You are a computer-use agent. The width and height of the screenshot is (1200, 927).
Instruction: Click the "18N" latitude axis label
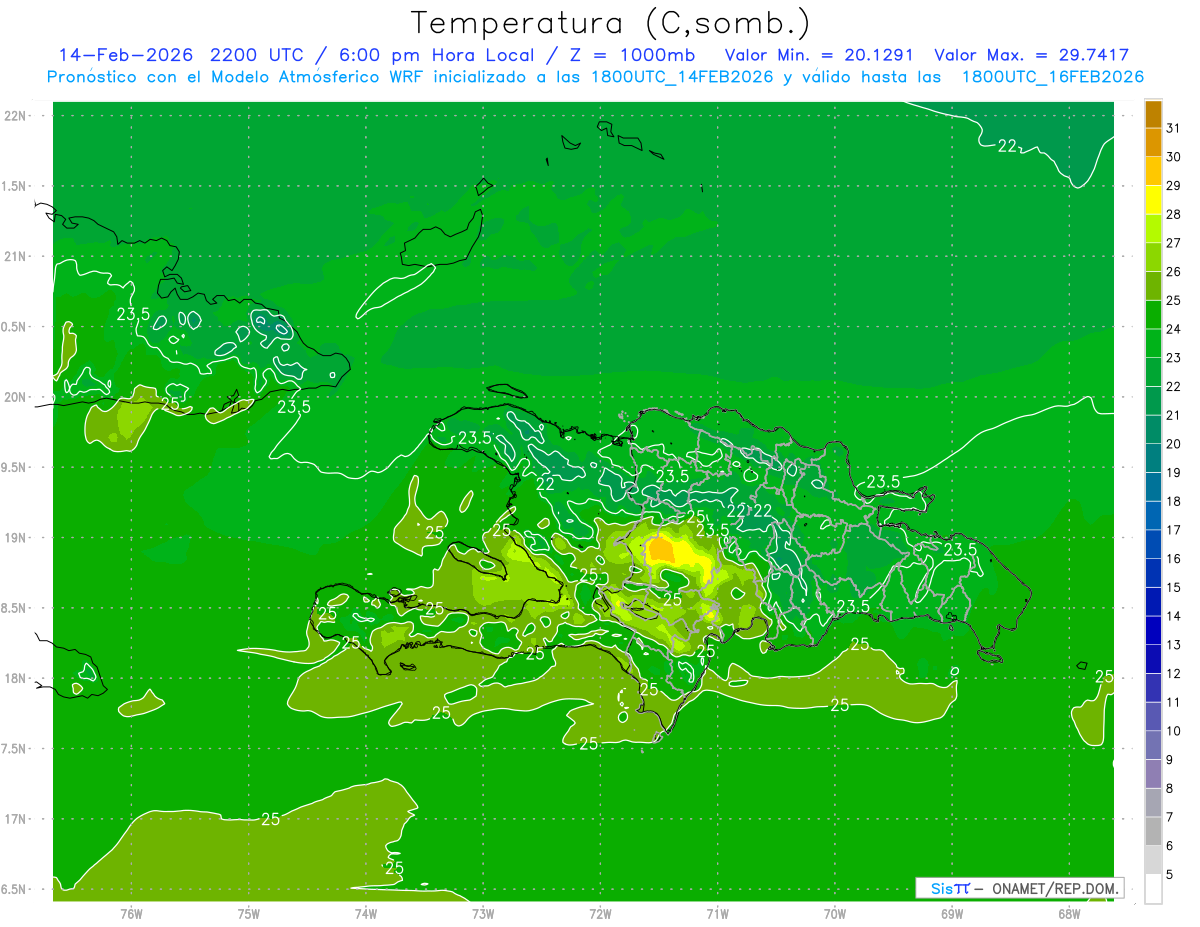17,679
